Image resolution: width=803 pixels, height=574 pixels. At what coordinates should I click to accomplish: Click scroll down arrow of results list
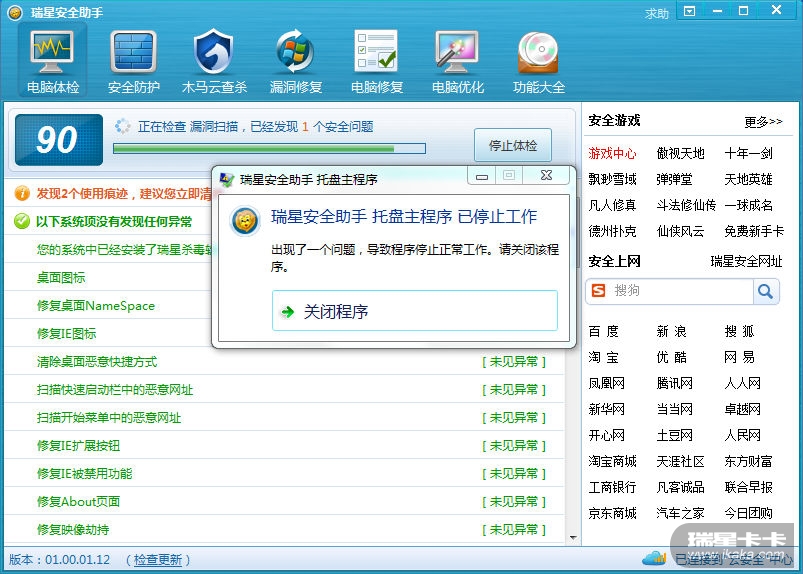(x=573, y=538)
